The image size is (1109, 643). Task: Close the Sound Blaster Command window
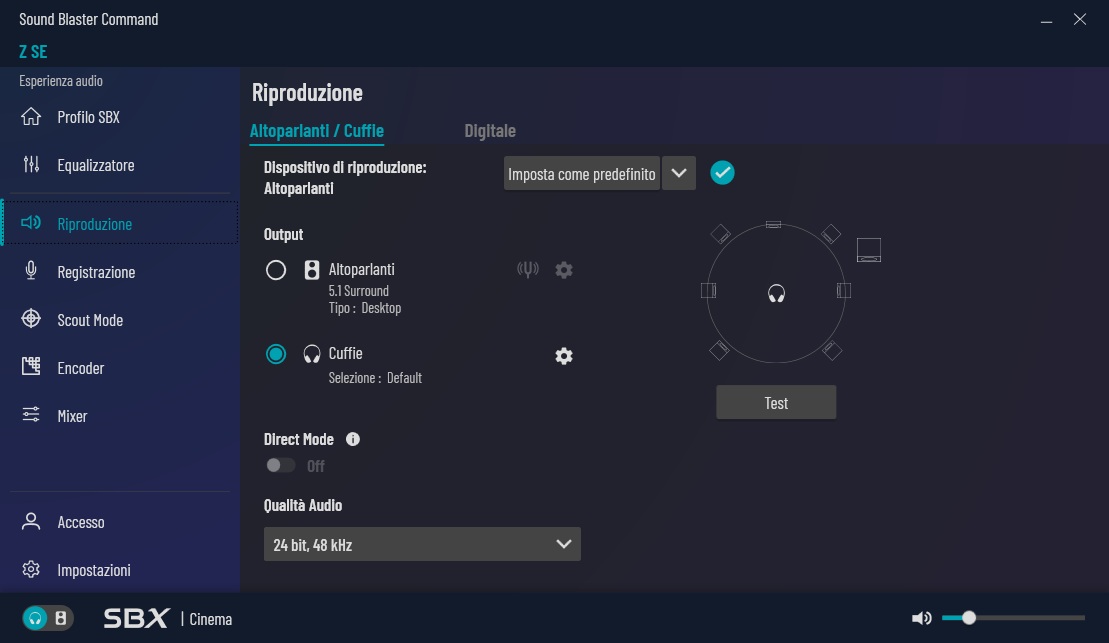coord(1079,20)
